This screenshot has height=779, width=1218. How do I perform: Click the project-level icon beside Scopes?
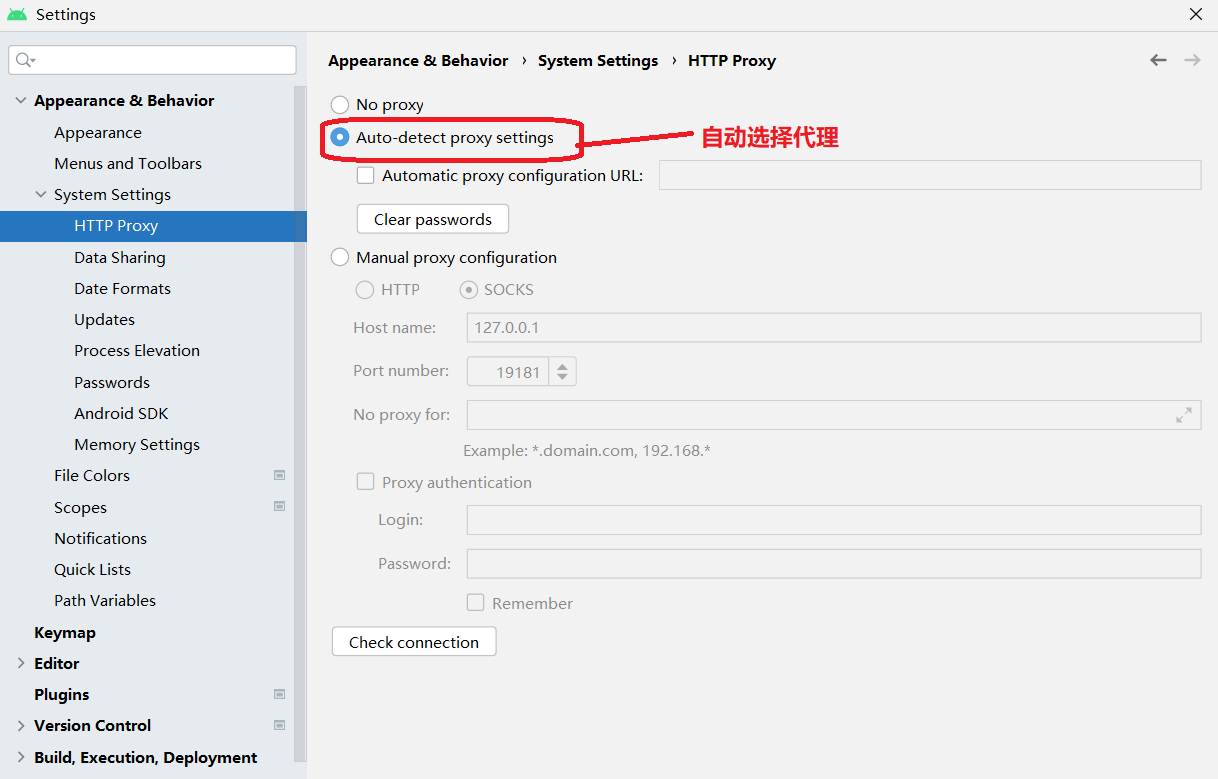[x=280, y=507]
